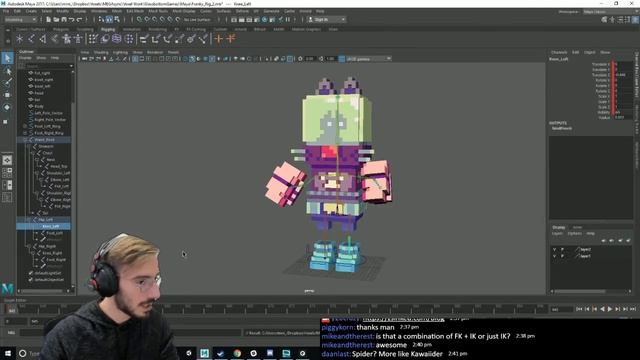Toggle playback P of layer2
Image resolution: width=640 pixels, height=360 pixels.
click(562, 249)
